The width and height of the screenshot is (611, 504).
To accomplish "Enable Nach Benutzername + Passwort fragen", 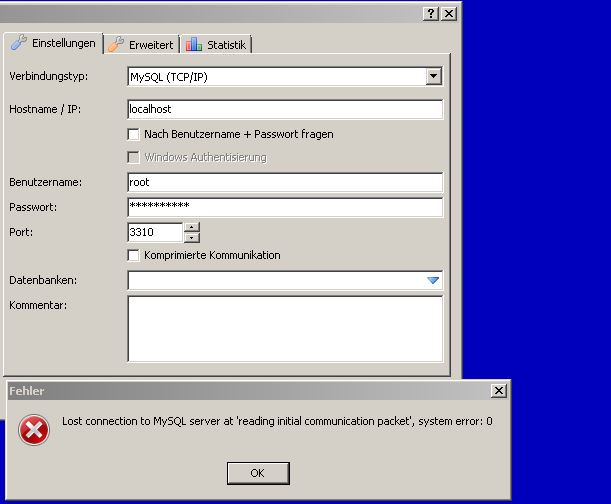I will [x=133, y=134].
